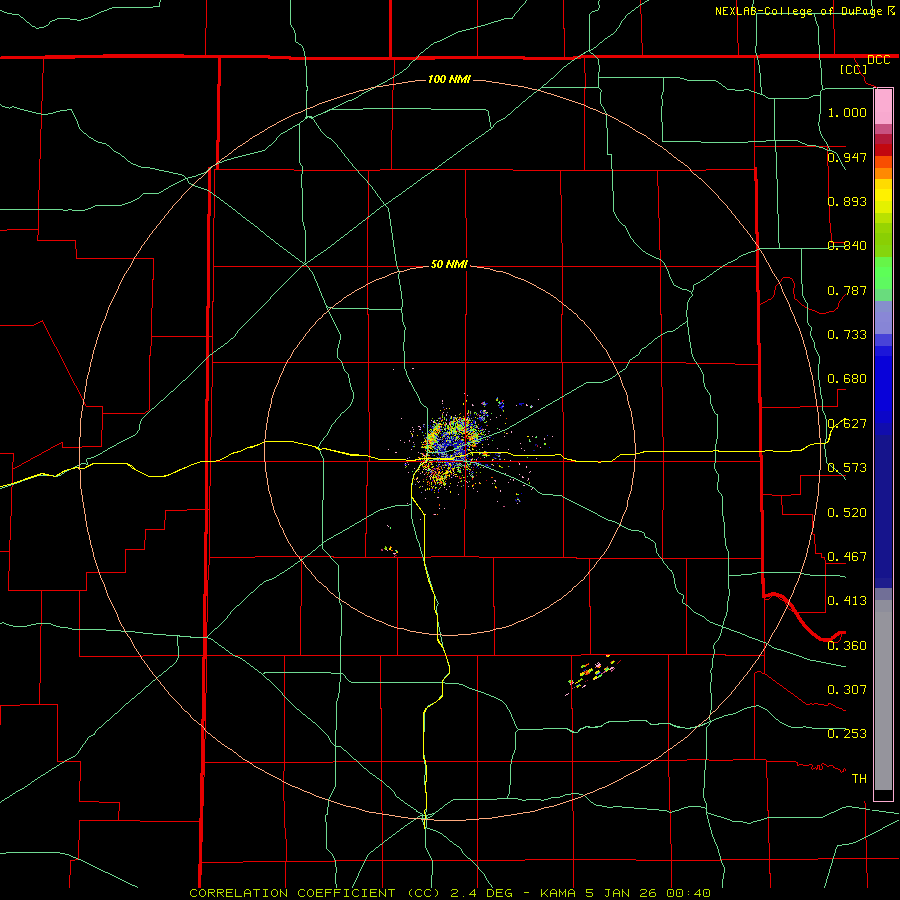
Task: Click the bright blue color bar segment
Action: pos(883,390)
